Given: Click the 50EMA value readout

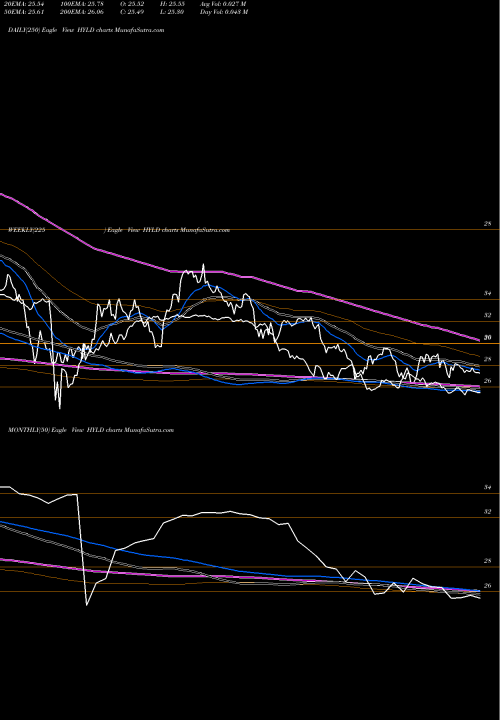Looking at the screenshot, I should point(24,12).
